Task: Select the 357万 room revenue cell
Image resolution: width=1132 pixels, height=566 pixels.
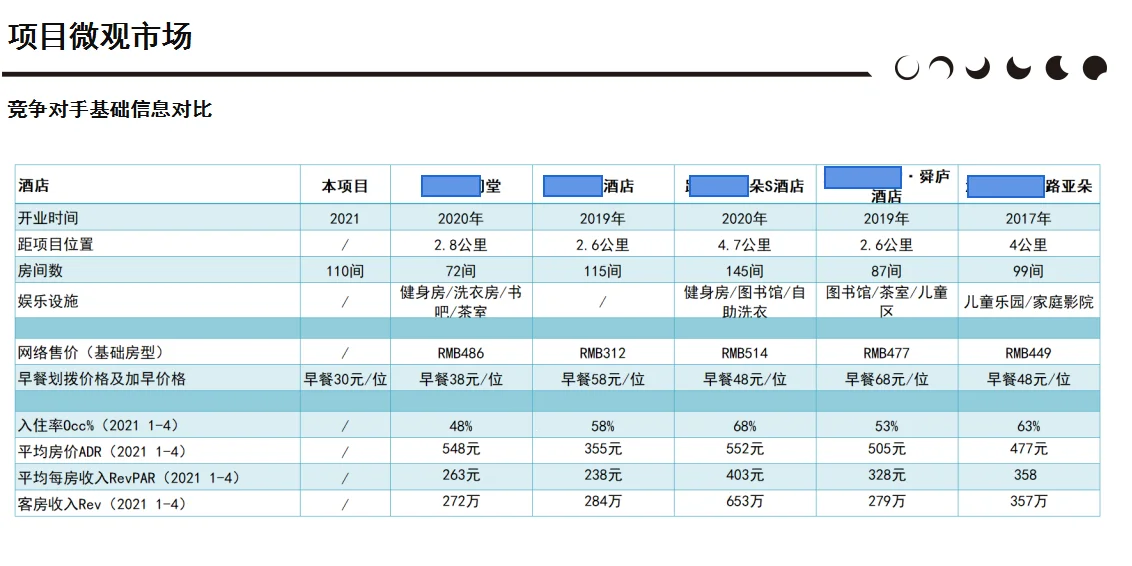Action: [x=1028, y=501]
